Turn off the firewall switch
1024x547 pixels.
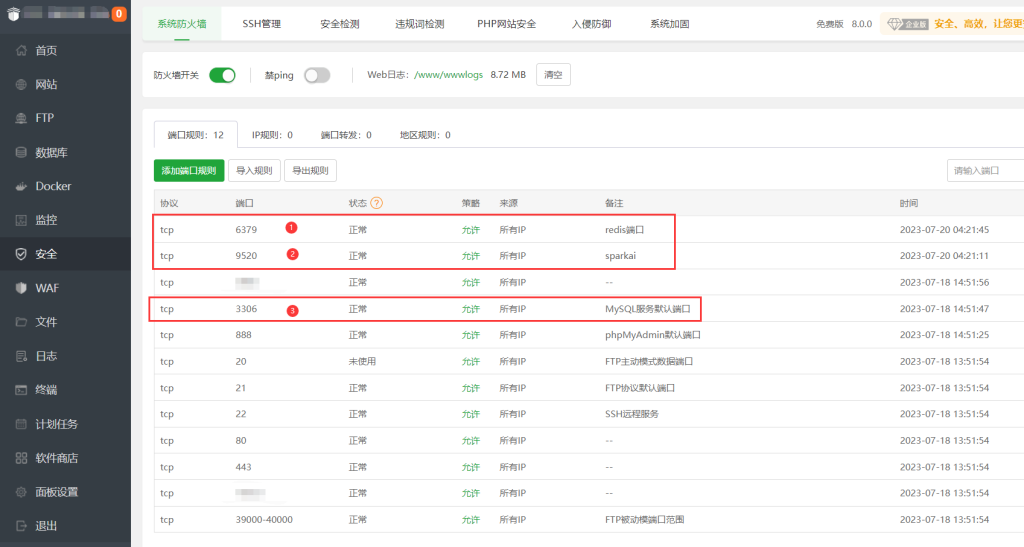(x=222, y=75)
